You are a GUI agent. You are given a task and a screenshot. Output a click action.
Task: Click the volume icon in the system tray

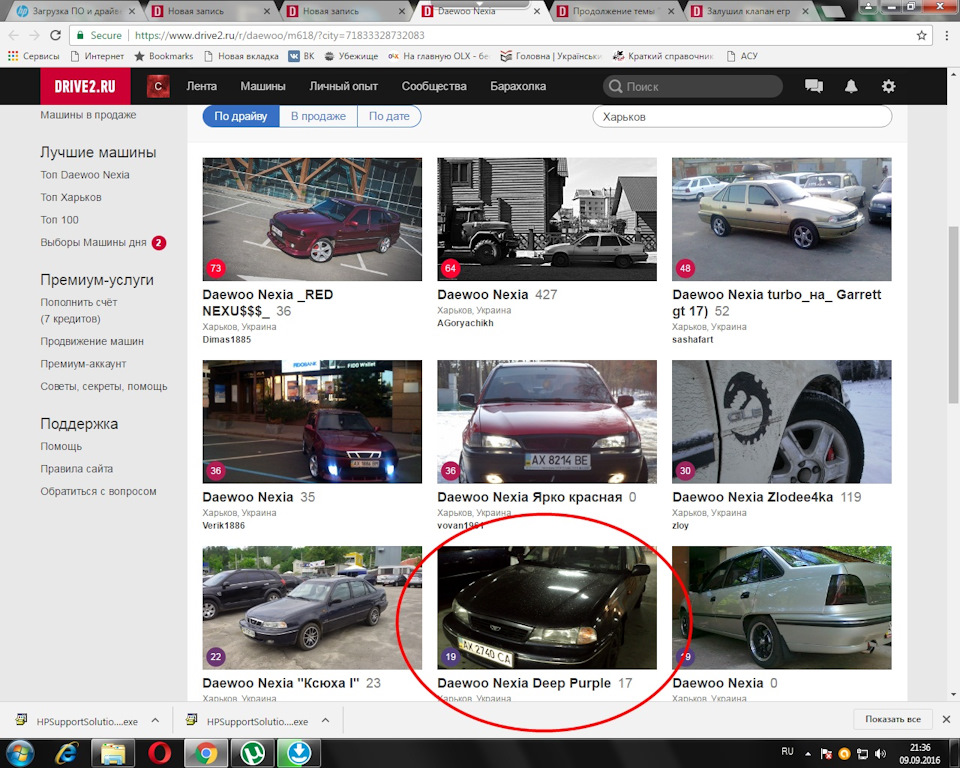point(880,753)
